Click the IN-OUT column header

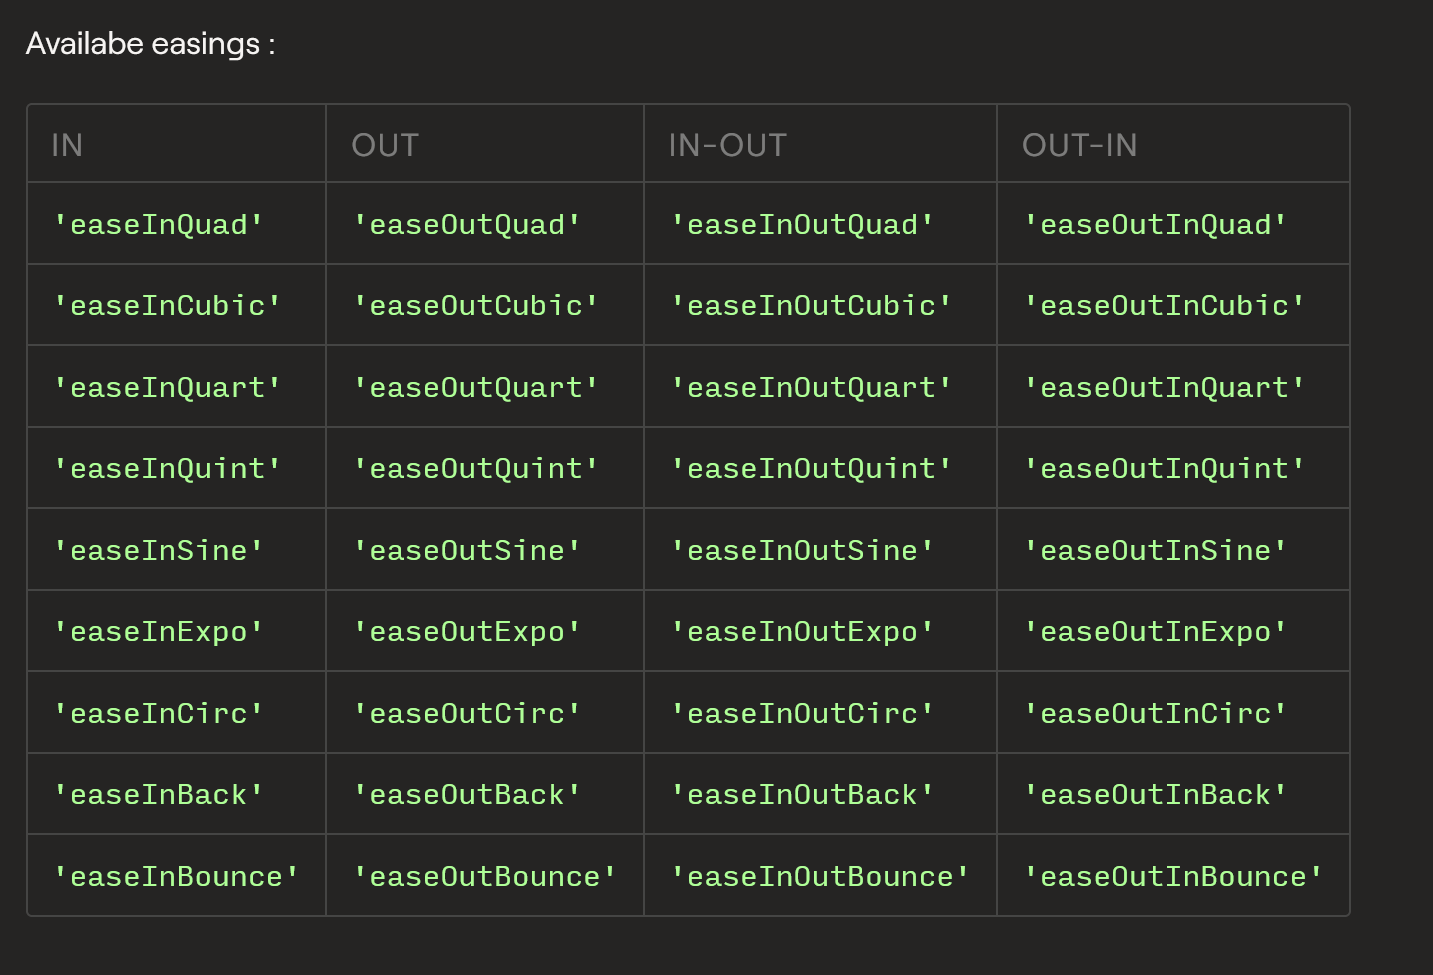point(727,145)
